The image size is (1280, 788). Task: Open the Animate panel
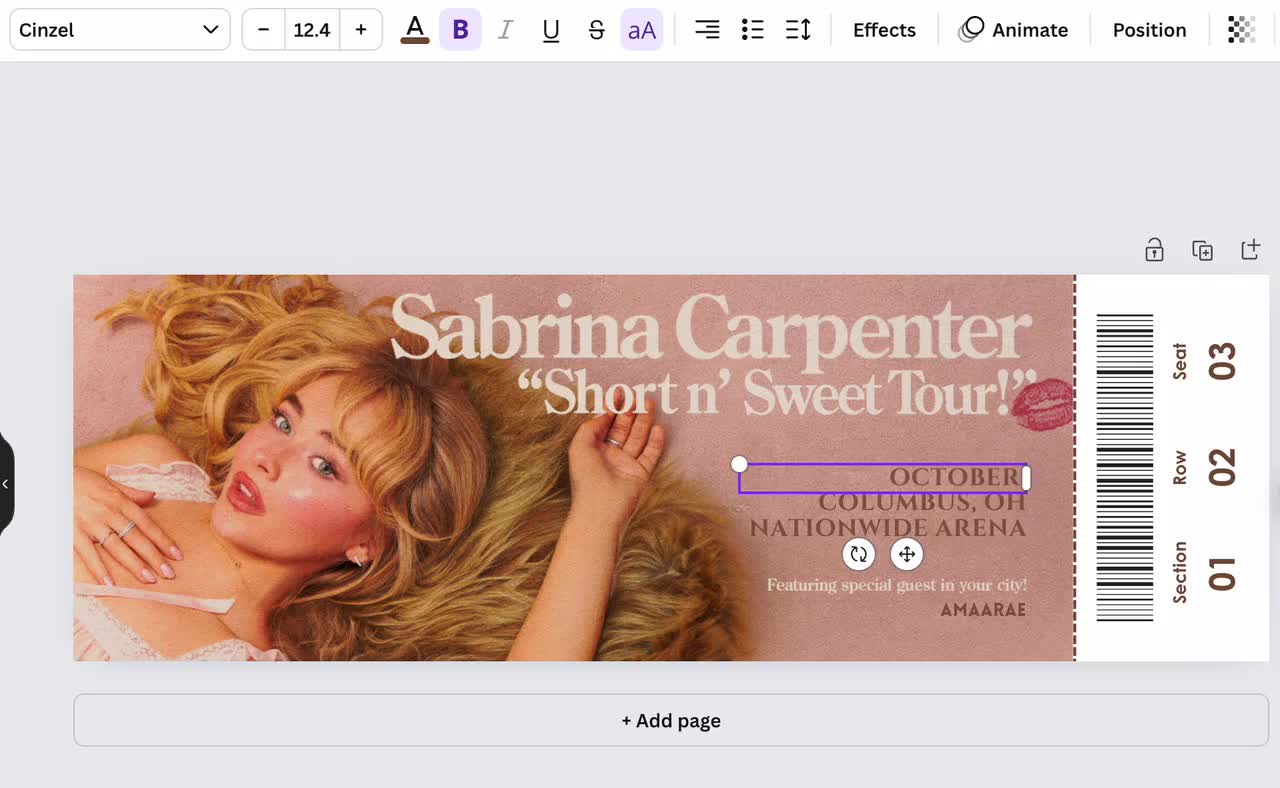[1014, 30]
